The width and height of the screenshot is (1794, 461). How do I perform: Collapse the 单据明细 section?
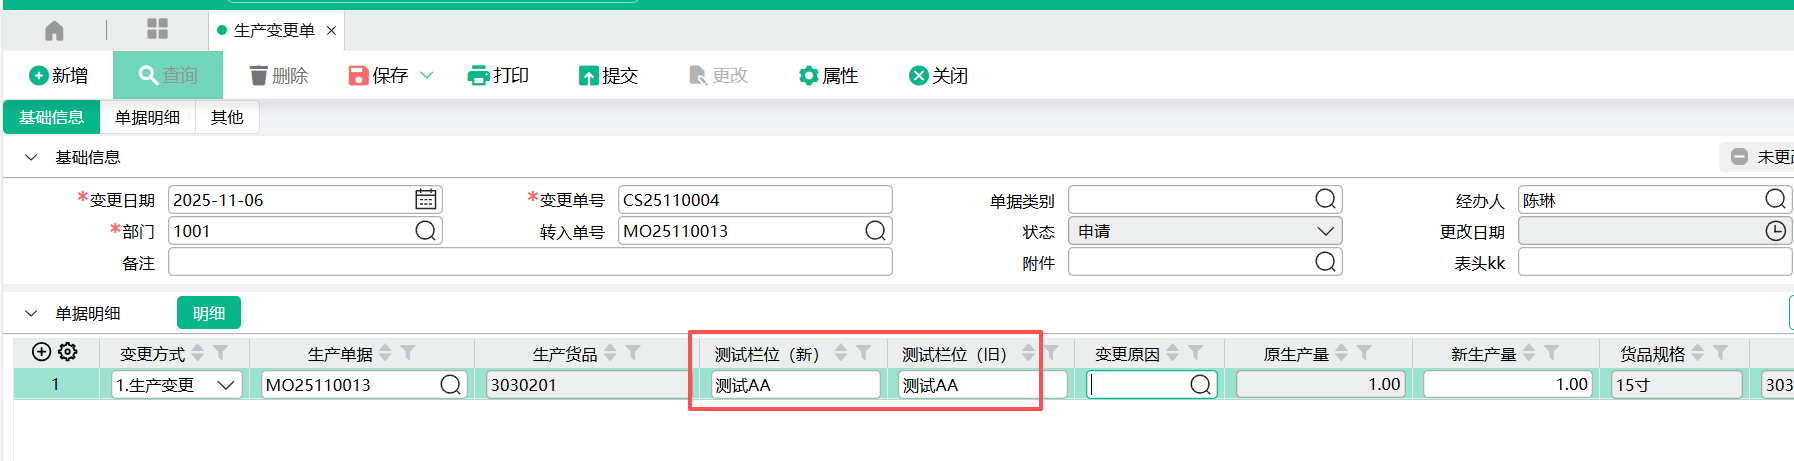31,313
